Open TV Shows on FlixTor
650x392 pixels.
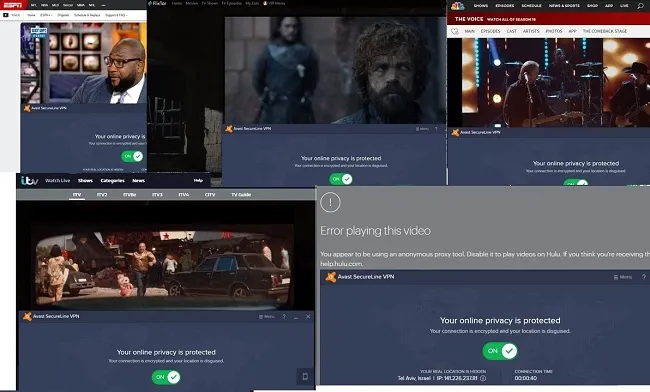(x=209, y=3)
